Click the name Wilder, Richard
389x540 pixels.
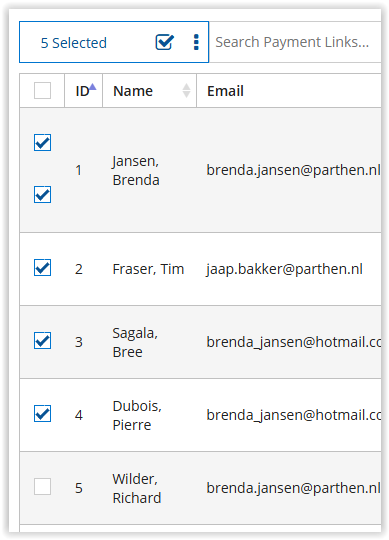(x=137, y=488)
